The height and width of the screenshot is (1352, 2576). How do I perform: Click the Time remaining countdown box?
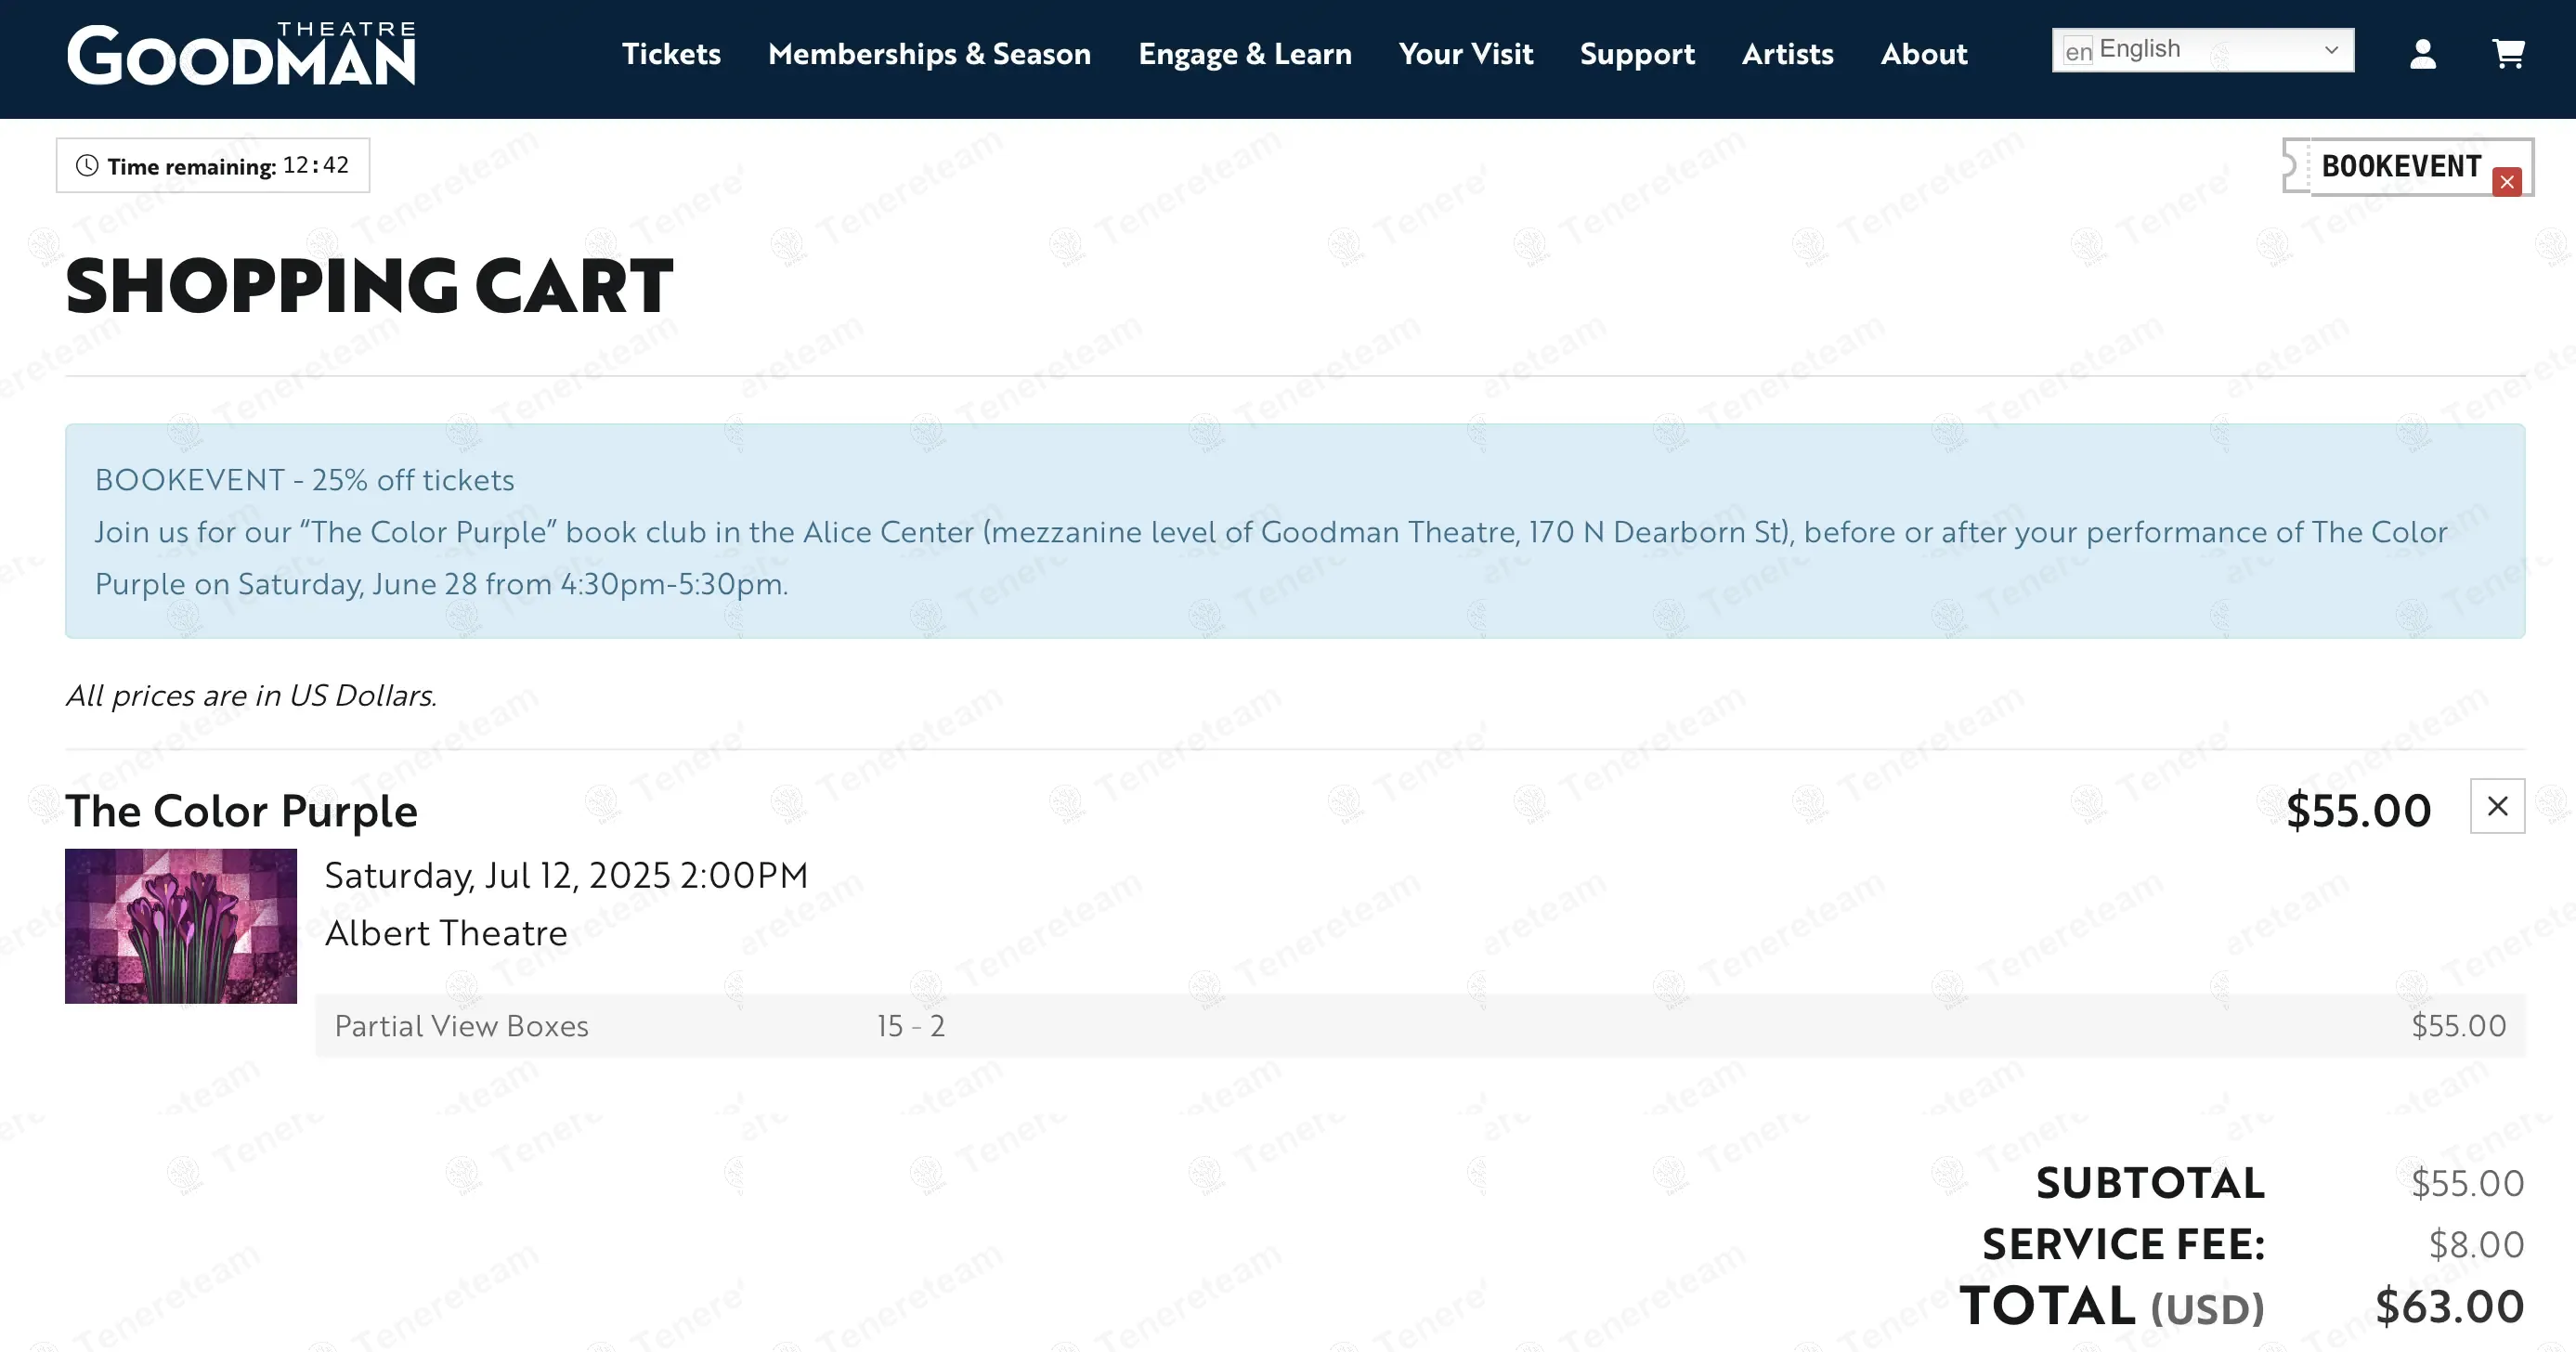(x=213, y=166)
